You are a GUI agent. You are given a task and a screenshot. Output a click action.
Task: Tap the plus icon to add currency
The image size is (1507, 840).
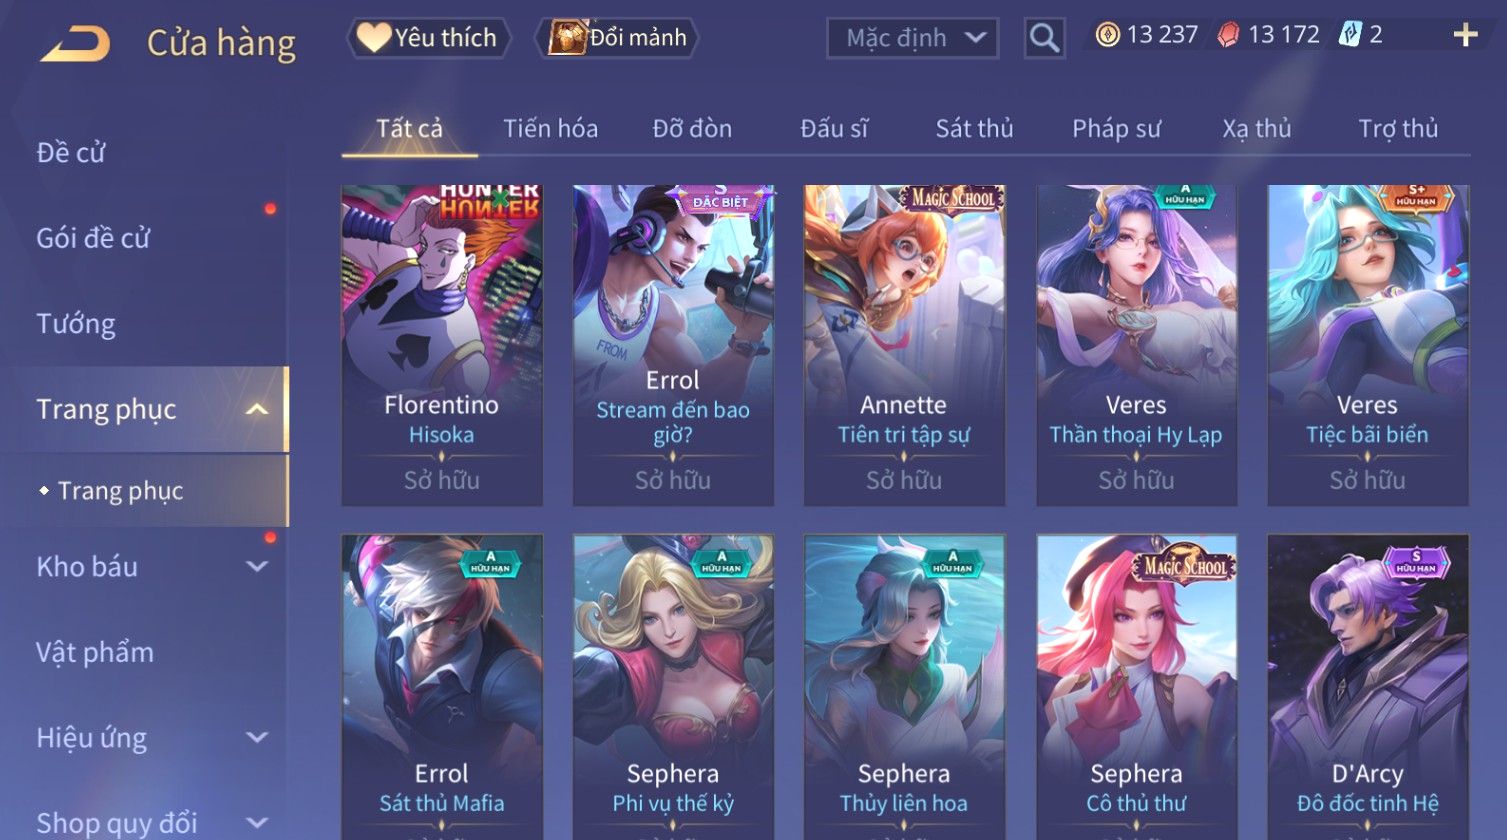tap(1465, 36)
